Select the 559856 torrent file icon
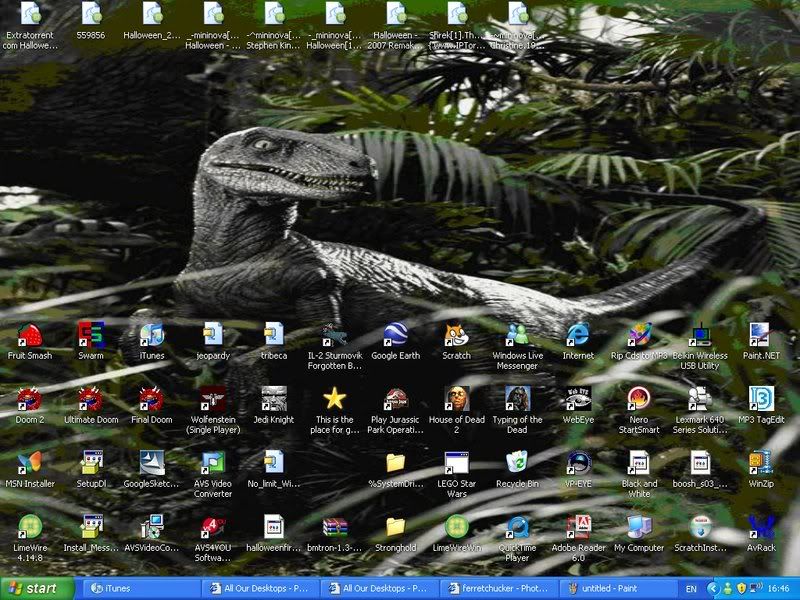800x600 pixels. click(91, 14)
